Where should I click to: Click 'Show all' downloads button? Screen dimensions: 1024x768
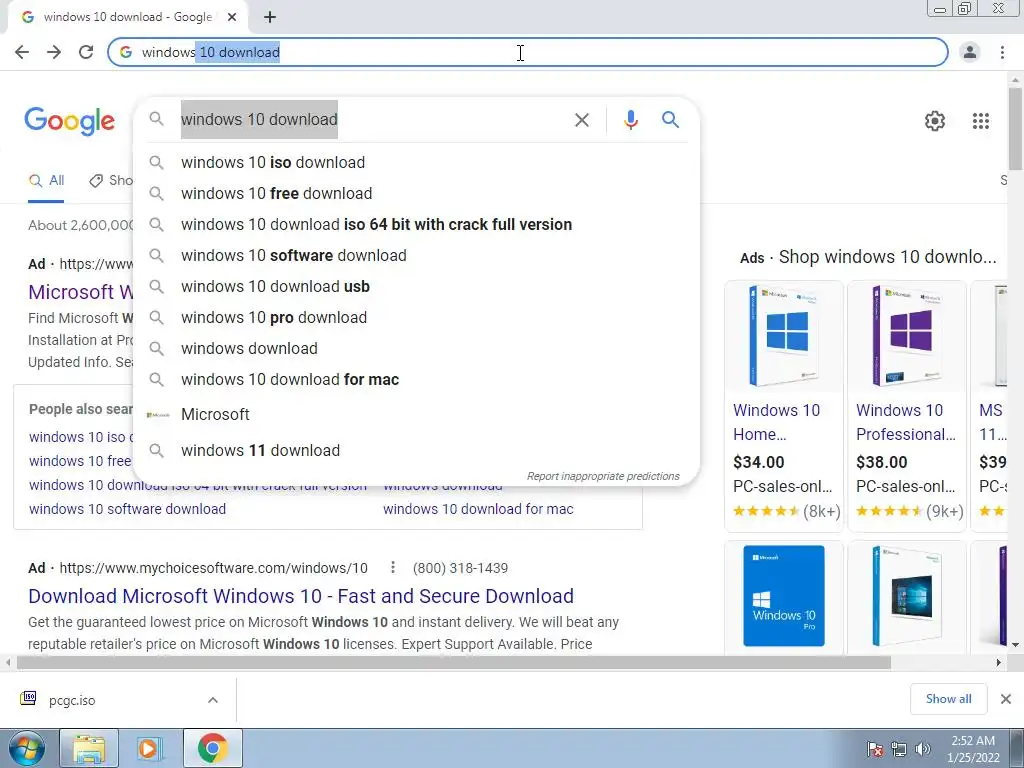coord(948,699)
